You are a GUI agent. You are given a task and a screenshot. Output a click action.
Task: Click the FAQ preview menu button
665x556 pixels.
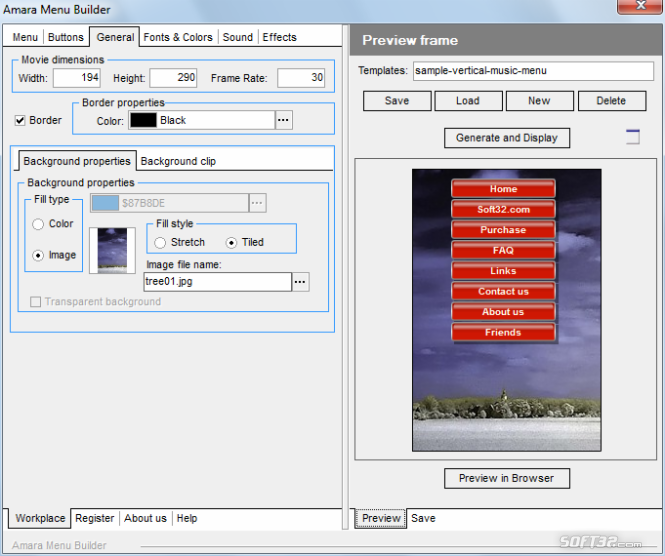pyautogui.click(x=503, y=250)
